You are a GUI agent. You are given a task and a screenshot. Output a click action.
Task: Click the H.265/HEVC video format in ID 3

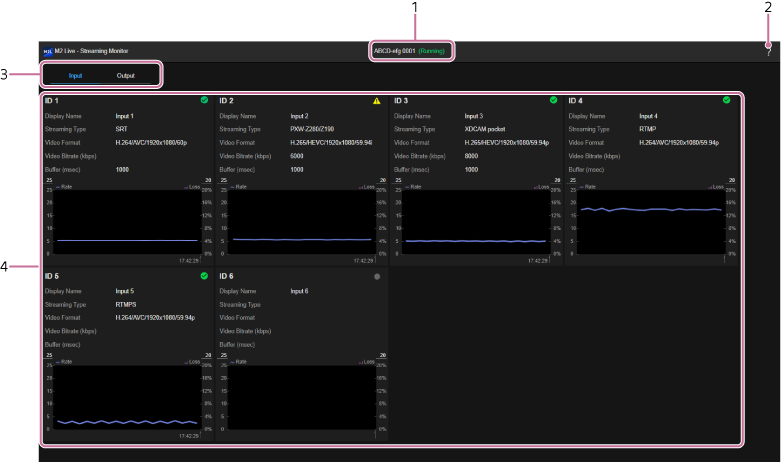507,143
